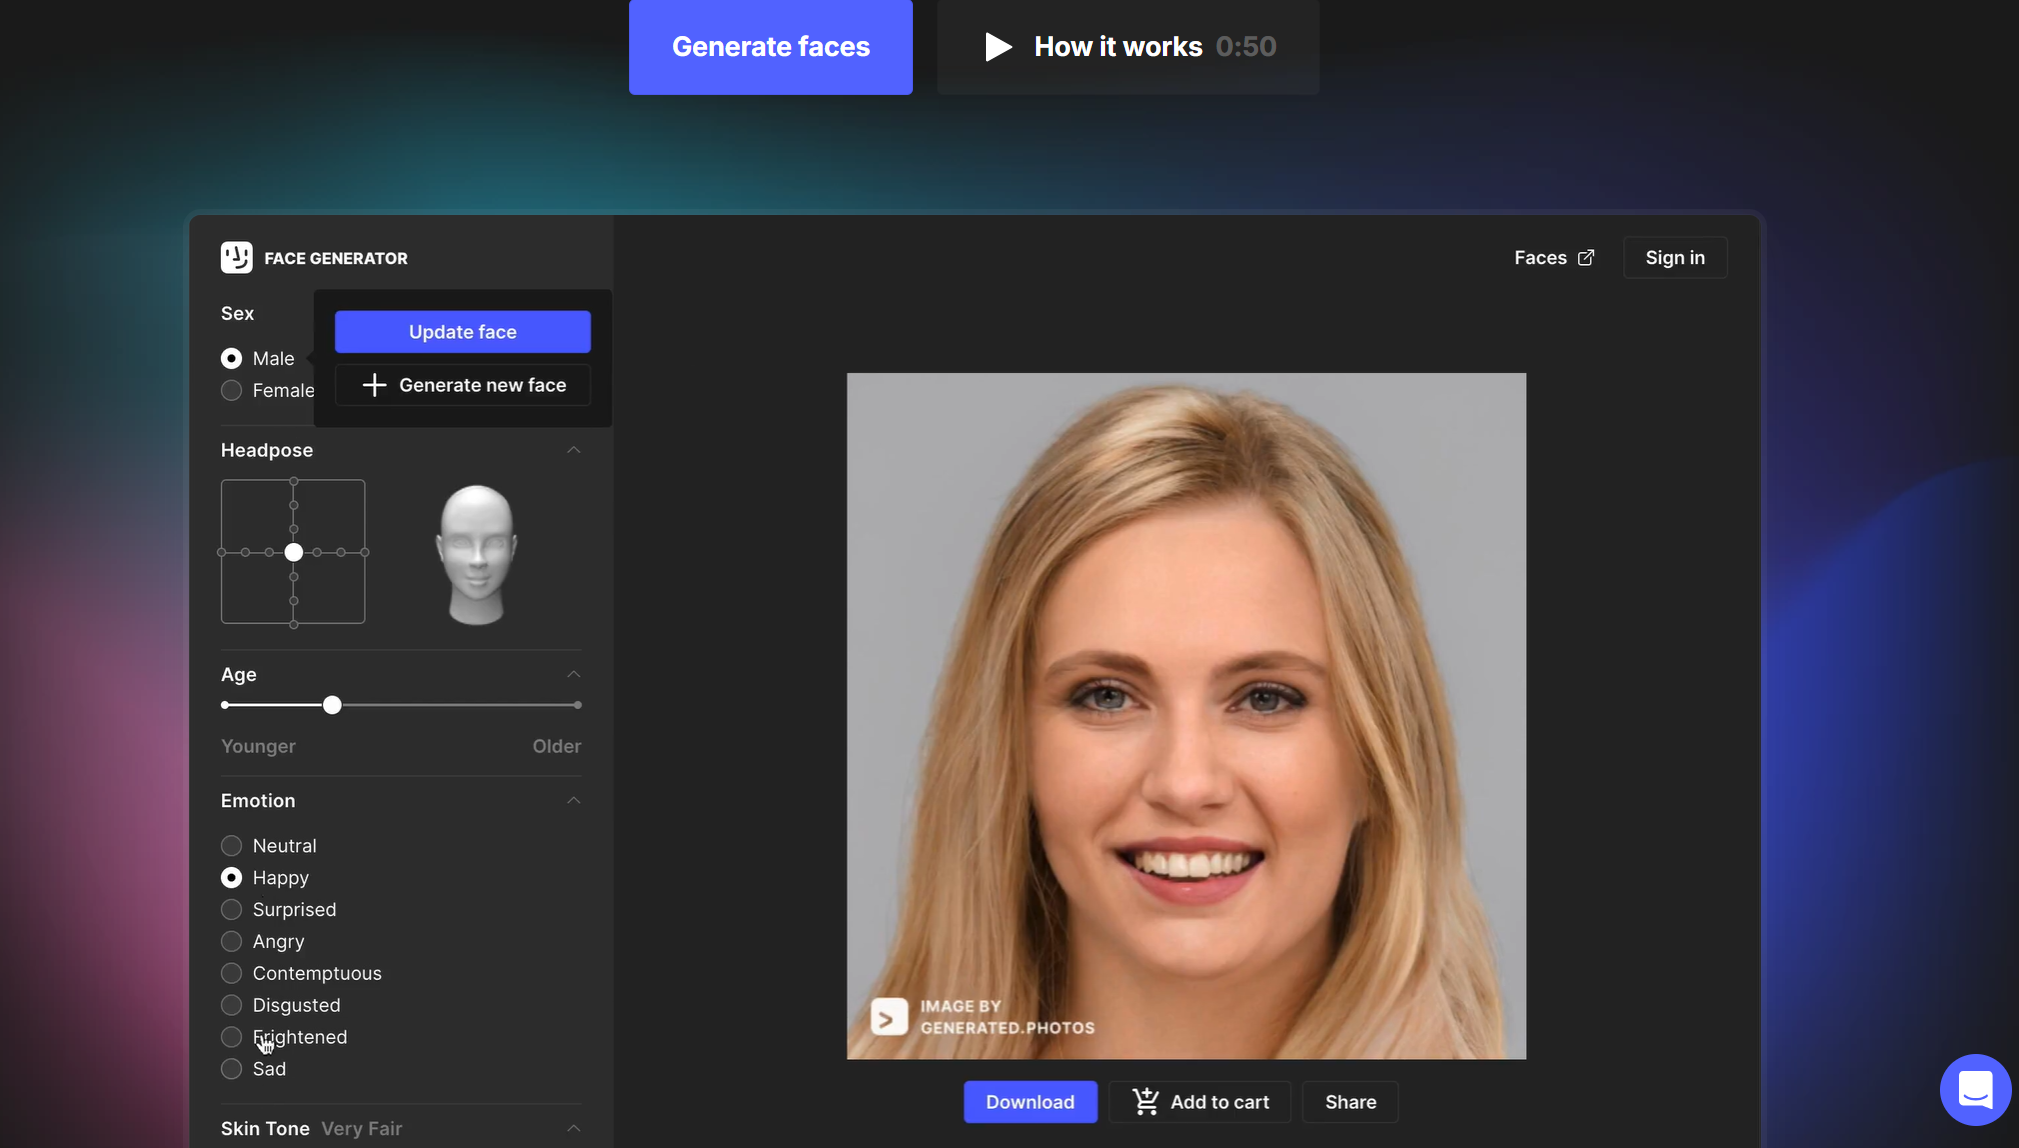Click the Share icon button
Screen dimensions: 2019x1148
click(x=1349, y=1099)
